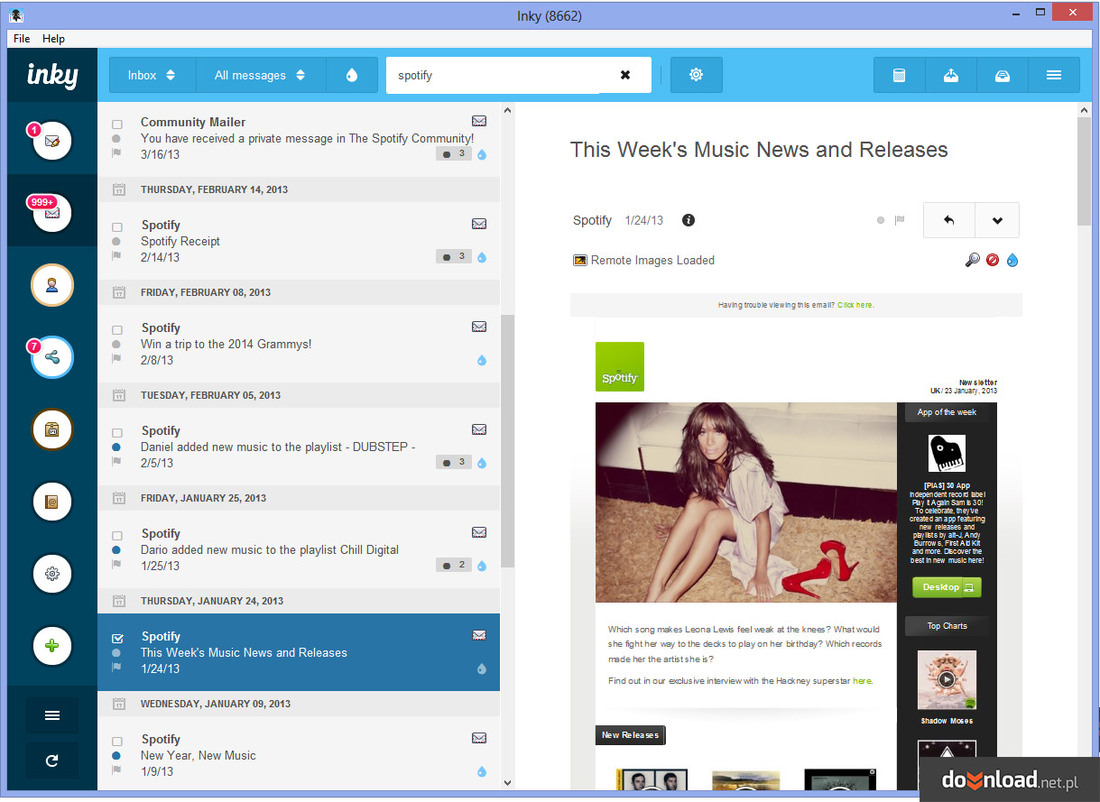Expand the Spotify Receipt thread count badge

click(x=454, y=257)
